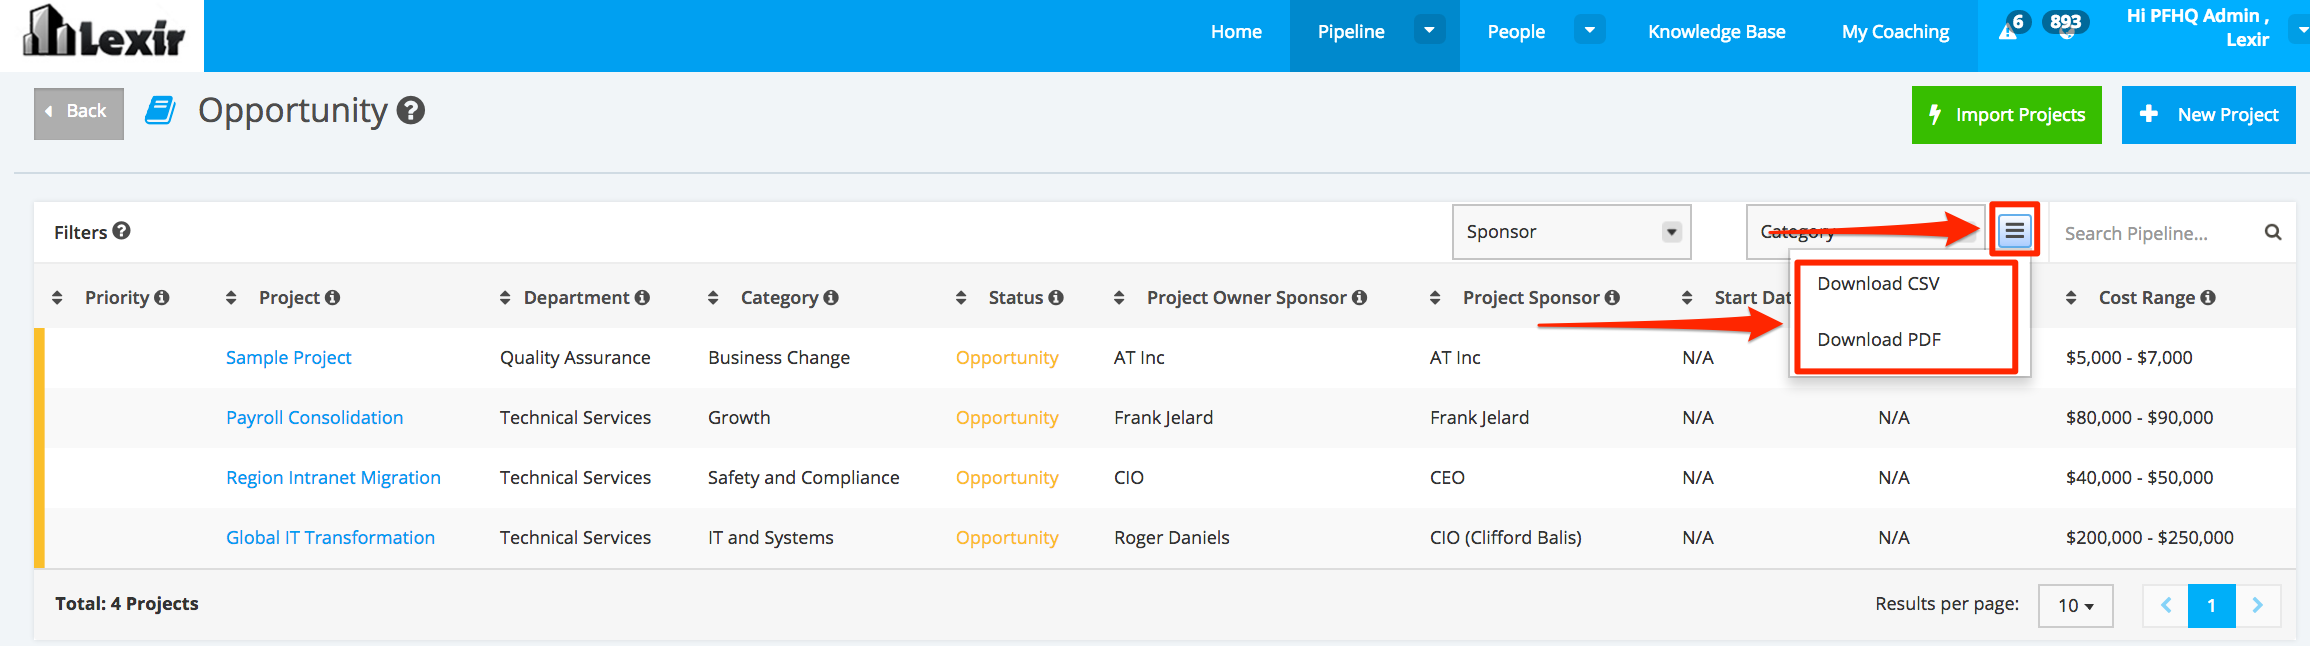Open Region Intranet Migration link

pos(333,478)
